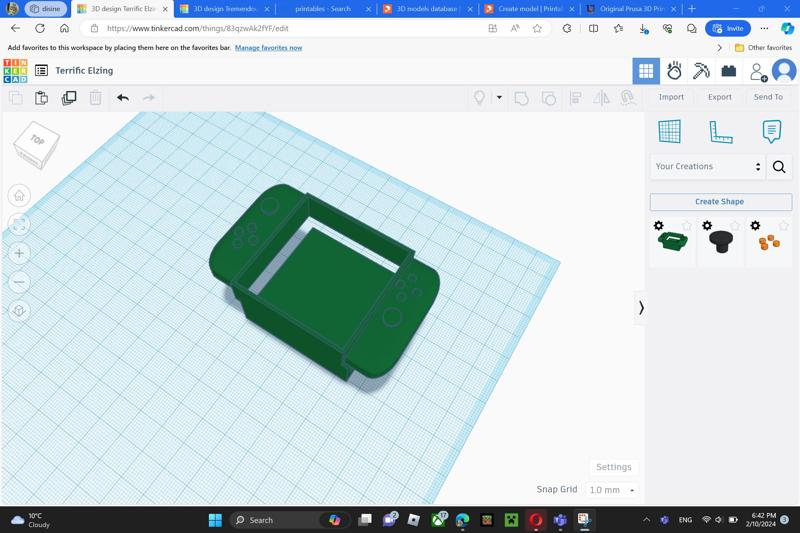Expand the Snap Grid 1.0 mm dropdown
The image size is (800, 533).
[611, 490]
